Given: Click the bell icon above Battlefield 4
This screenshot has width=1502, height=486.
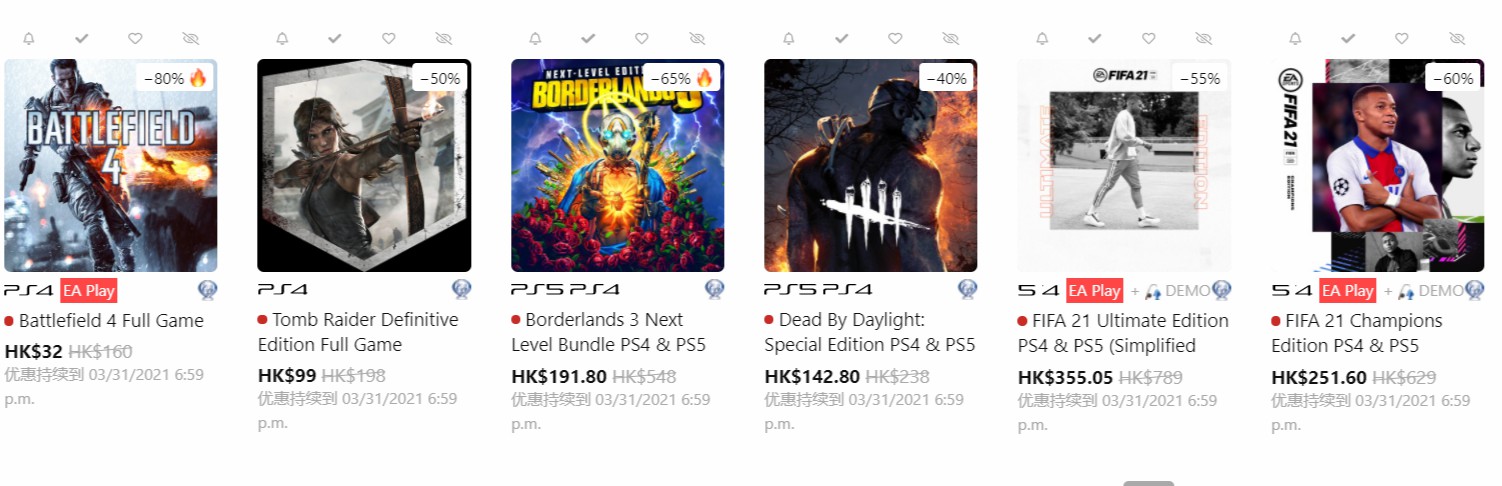Looking at the screenshot, I should [29, 39].
